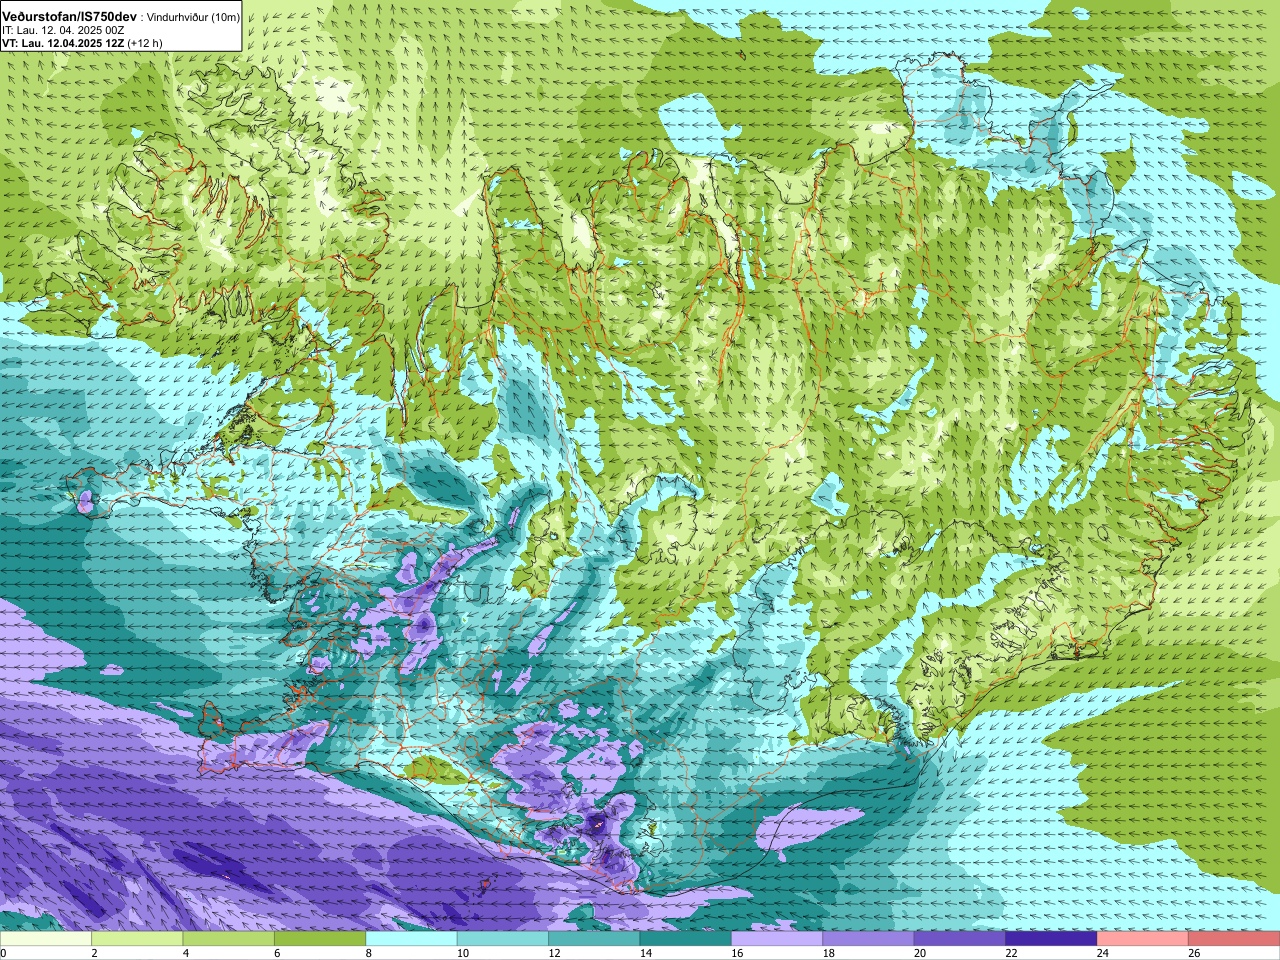Screen dimensions: 1280x960
Task: Click the legend scale label "20"
Action: [x=920, y=953]
